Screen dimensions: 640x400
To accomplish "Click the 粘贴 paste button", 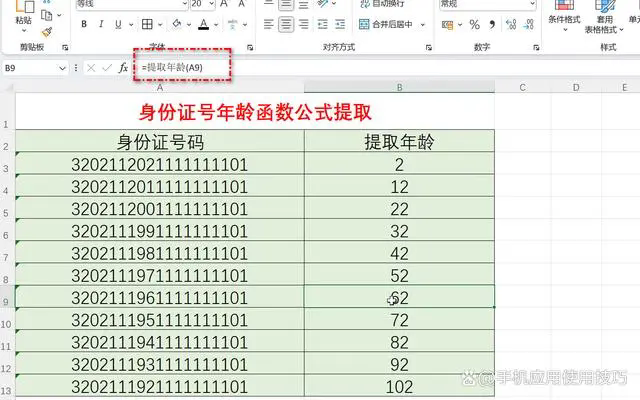I will [x=23, y=19].
